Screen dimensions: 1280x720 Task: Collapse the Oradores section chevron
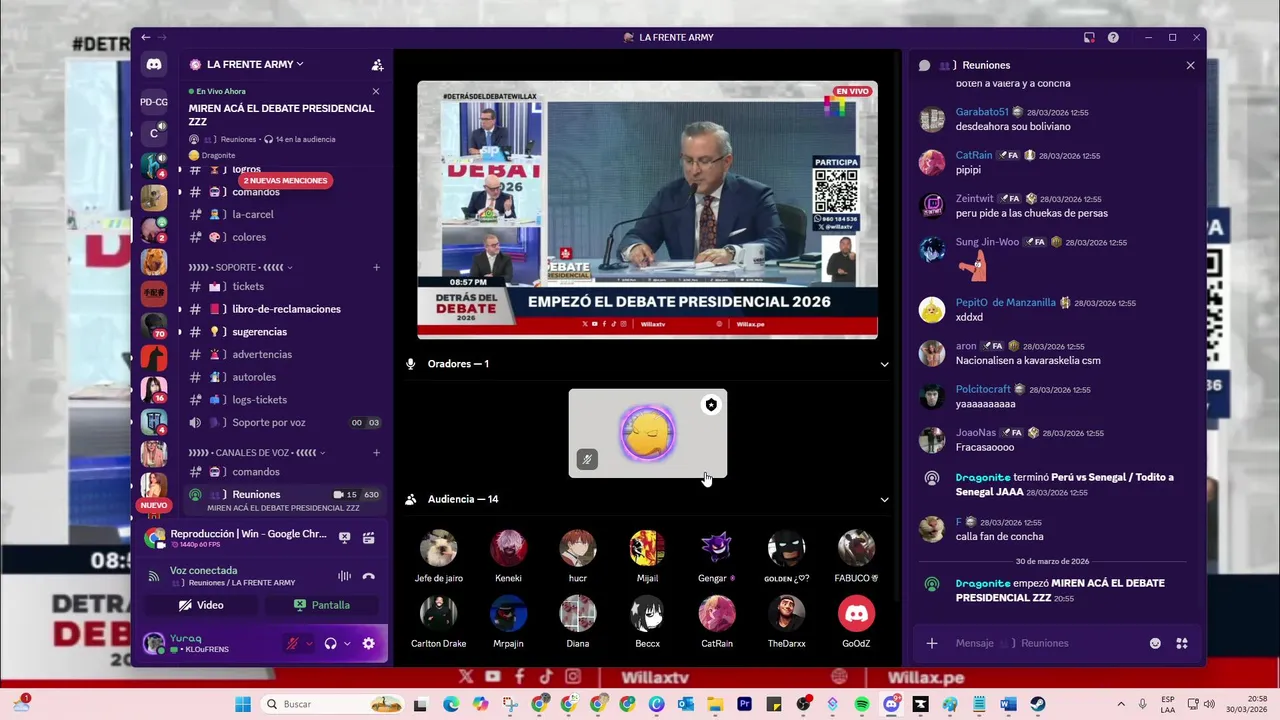tap(884, 364)
